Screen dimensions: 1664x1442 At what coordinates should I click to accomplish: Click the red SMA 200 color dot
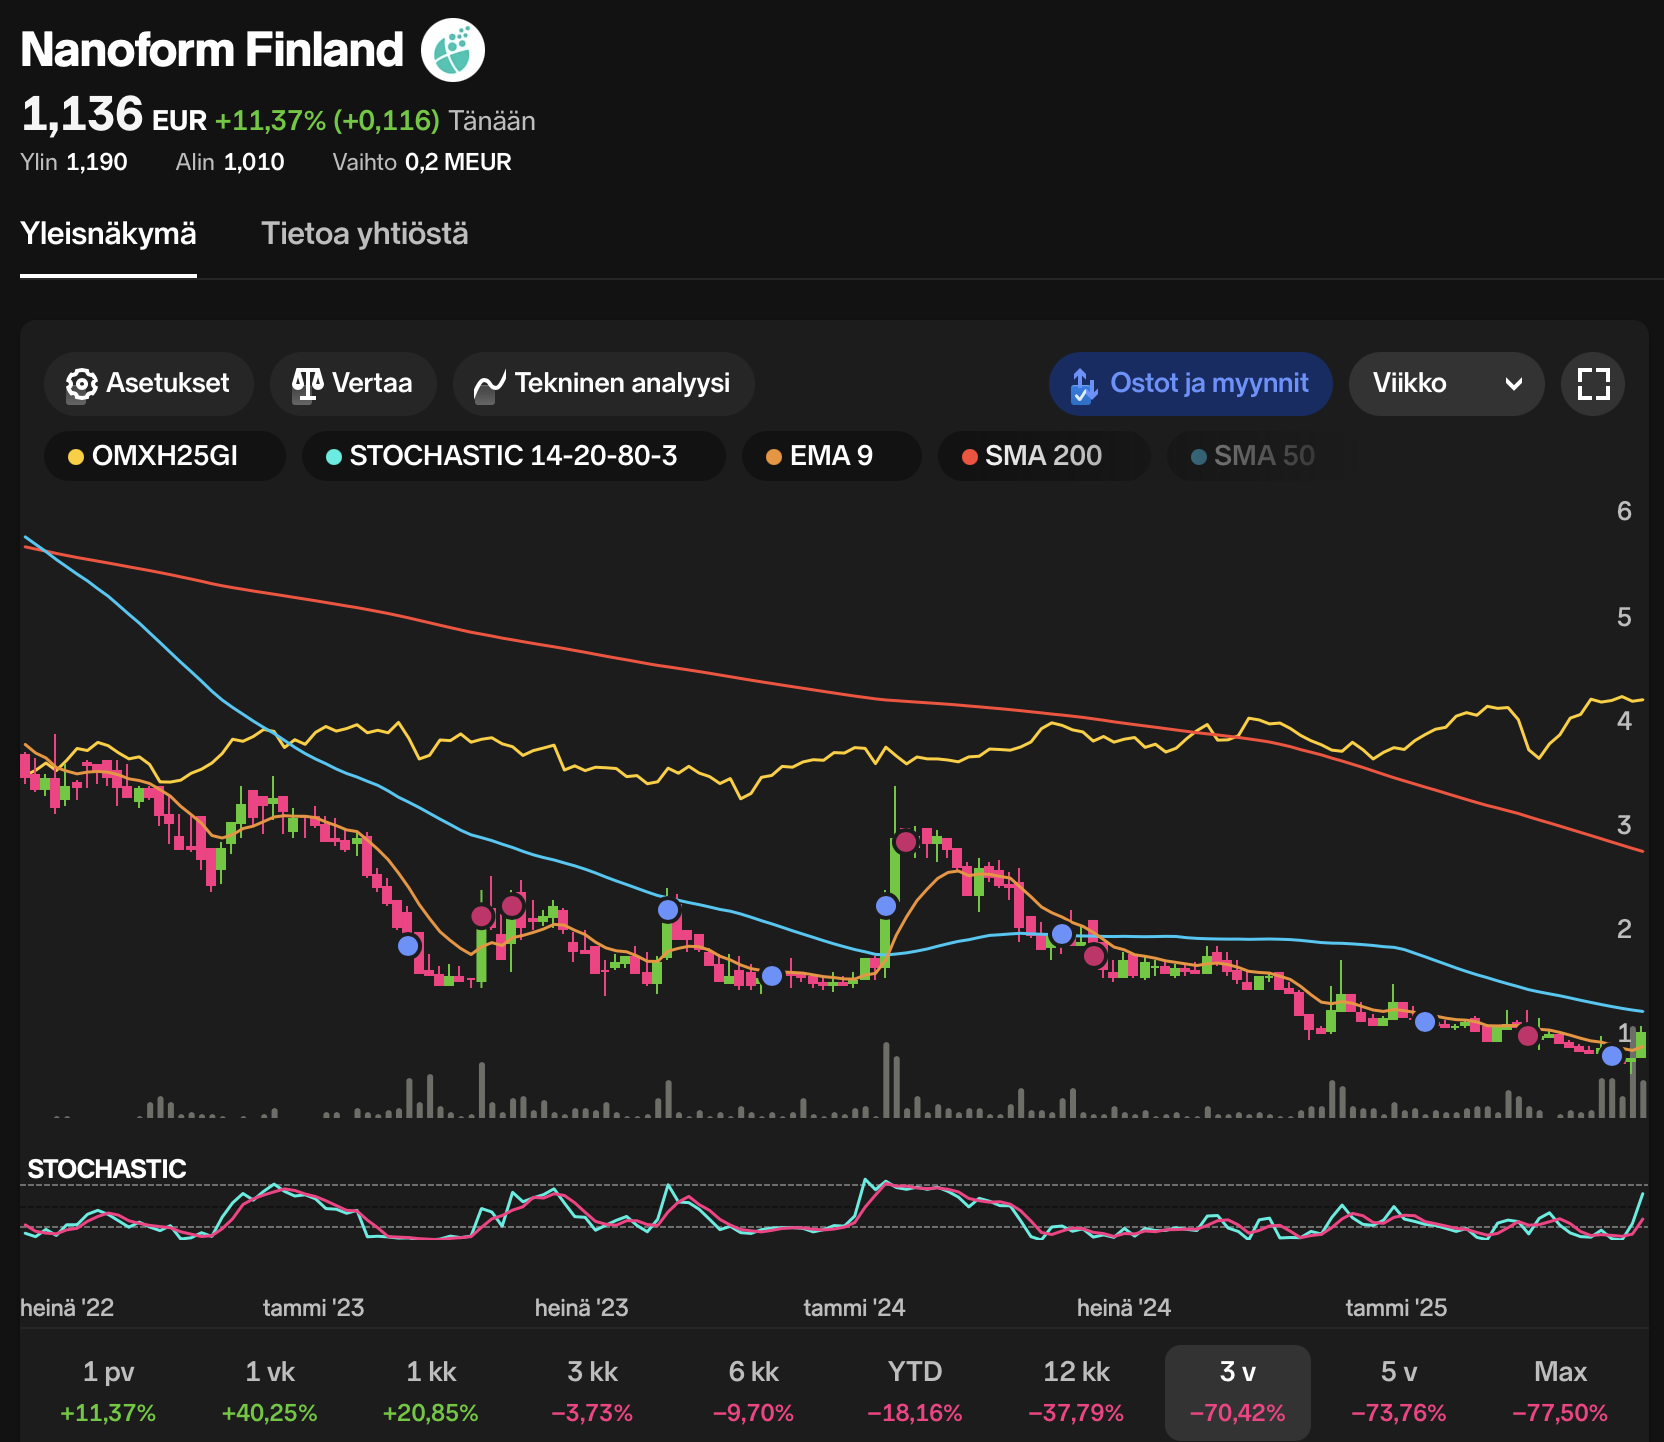969,457
